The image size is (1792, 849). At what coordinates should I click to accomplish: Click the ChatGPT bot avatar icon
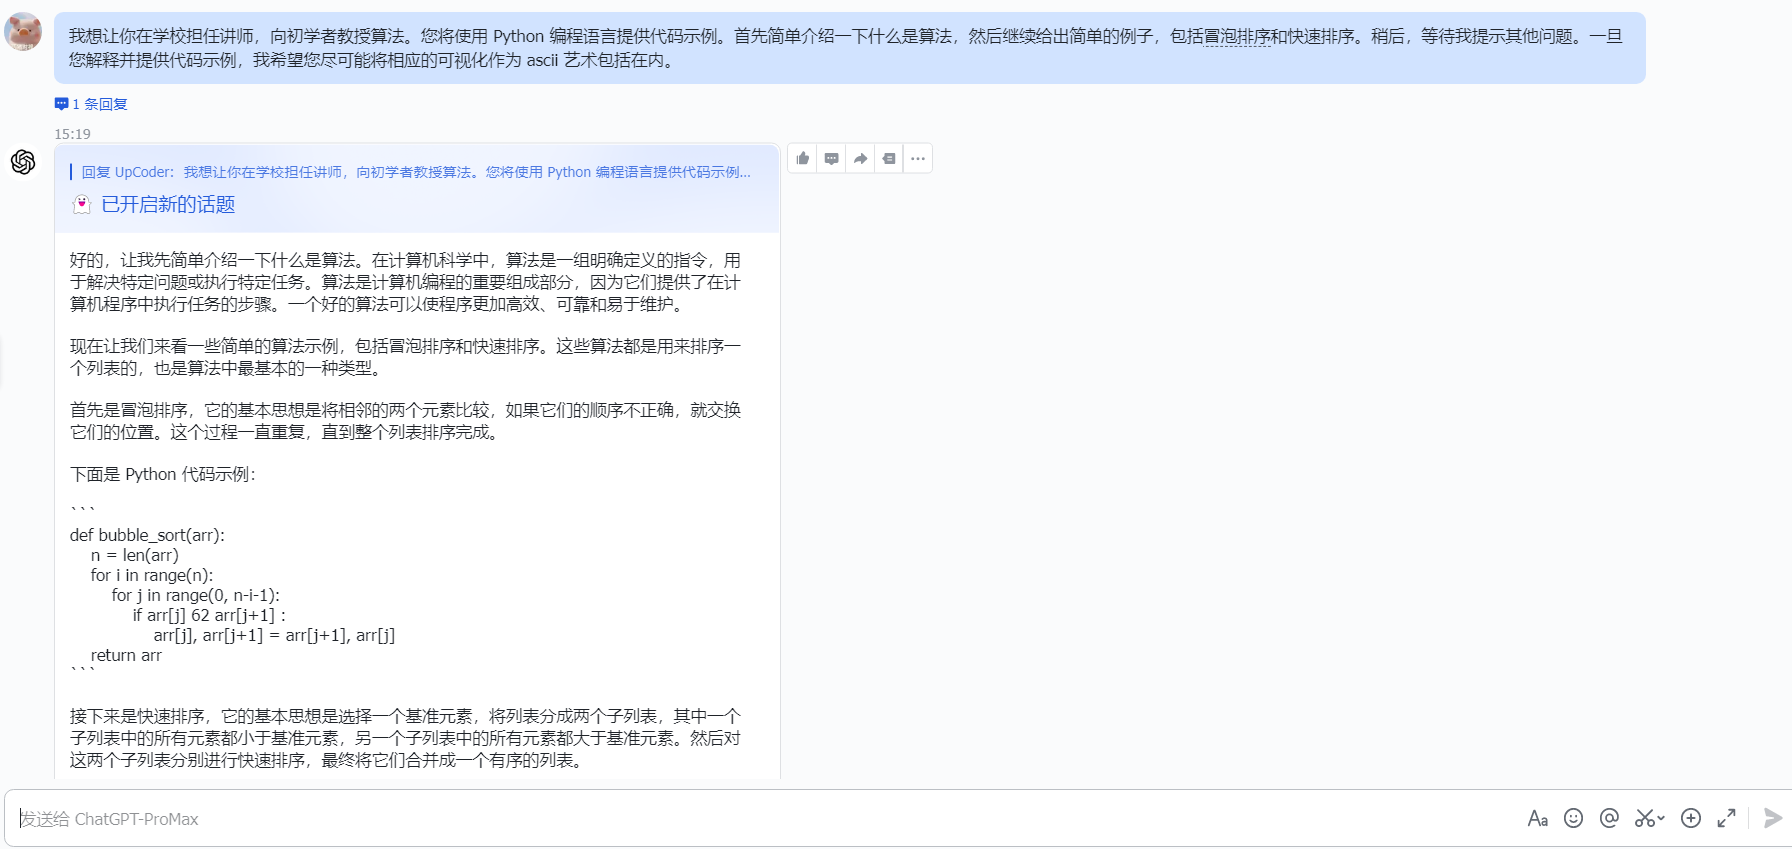coord(23,162)
